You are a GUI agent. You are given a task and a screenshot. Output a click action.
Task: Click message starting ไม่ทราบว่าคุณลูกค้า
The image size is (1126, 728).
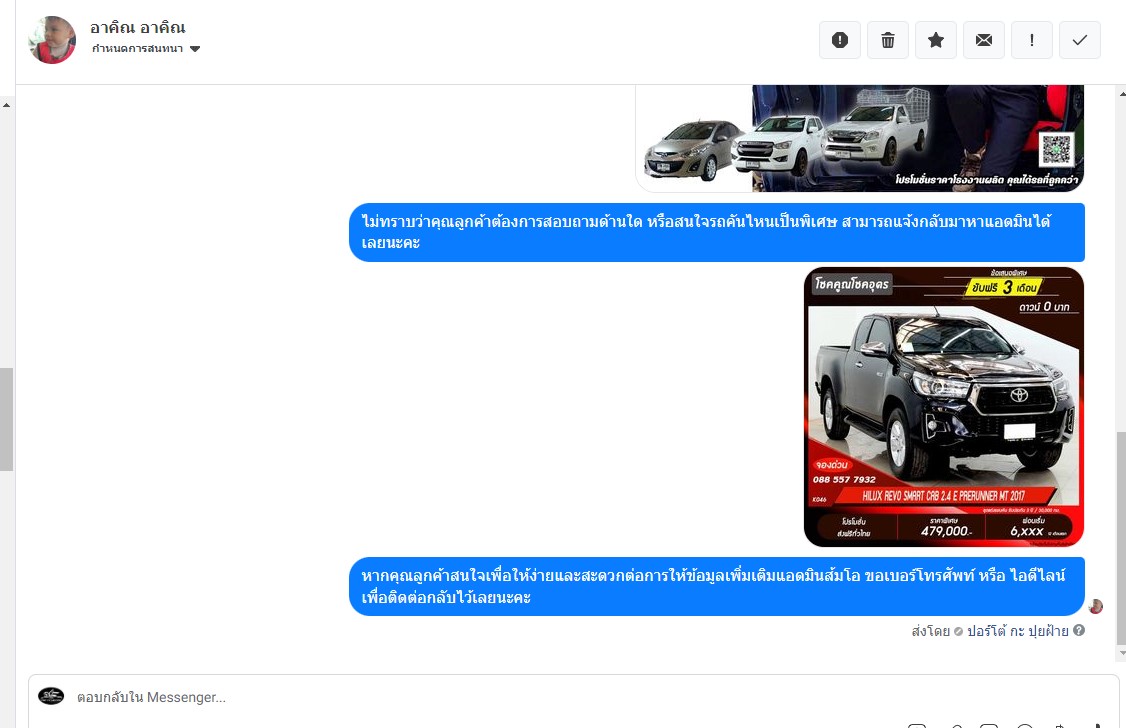pyautogui.click(x=717, y=232)
